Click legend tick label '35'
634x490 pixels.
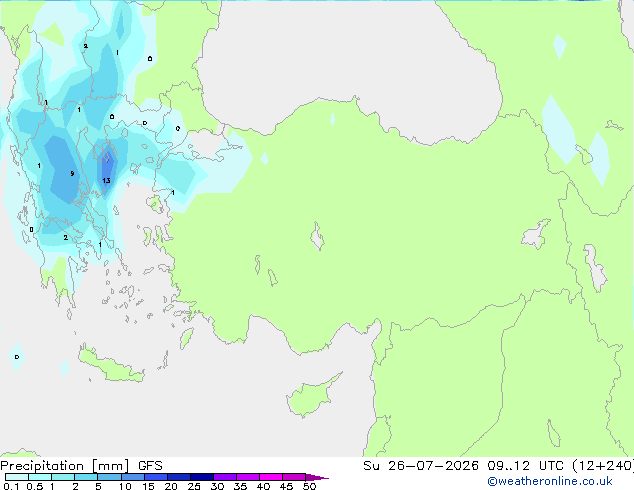coord(240,486)
